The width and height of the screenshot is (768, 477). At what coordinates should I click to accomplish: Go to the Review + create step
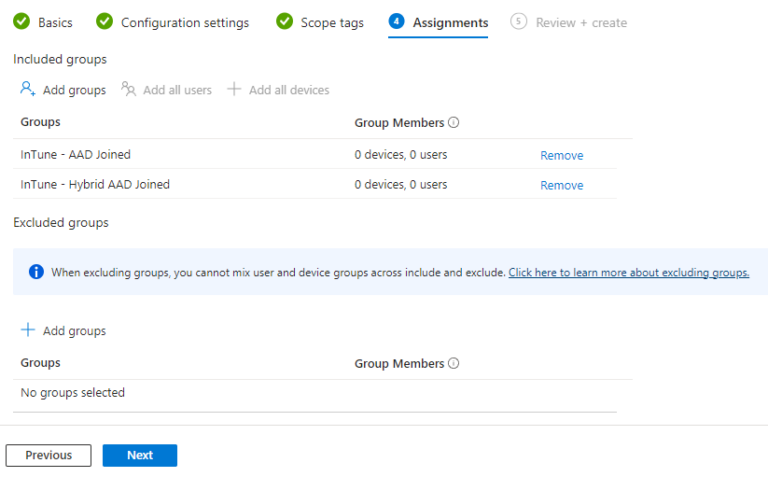click(581, 22)
